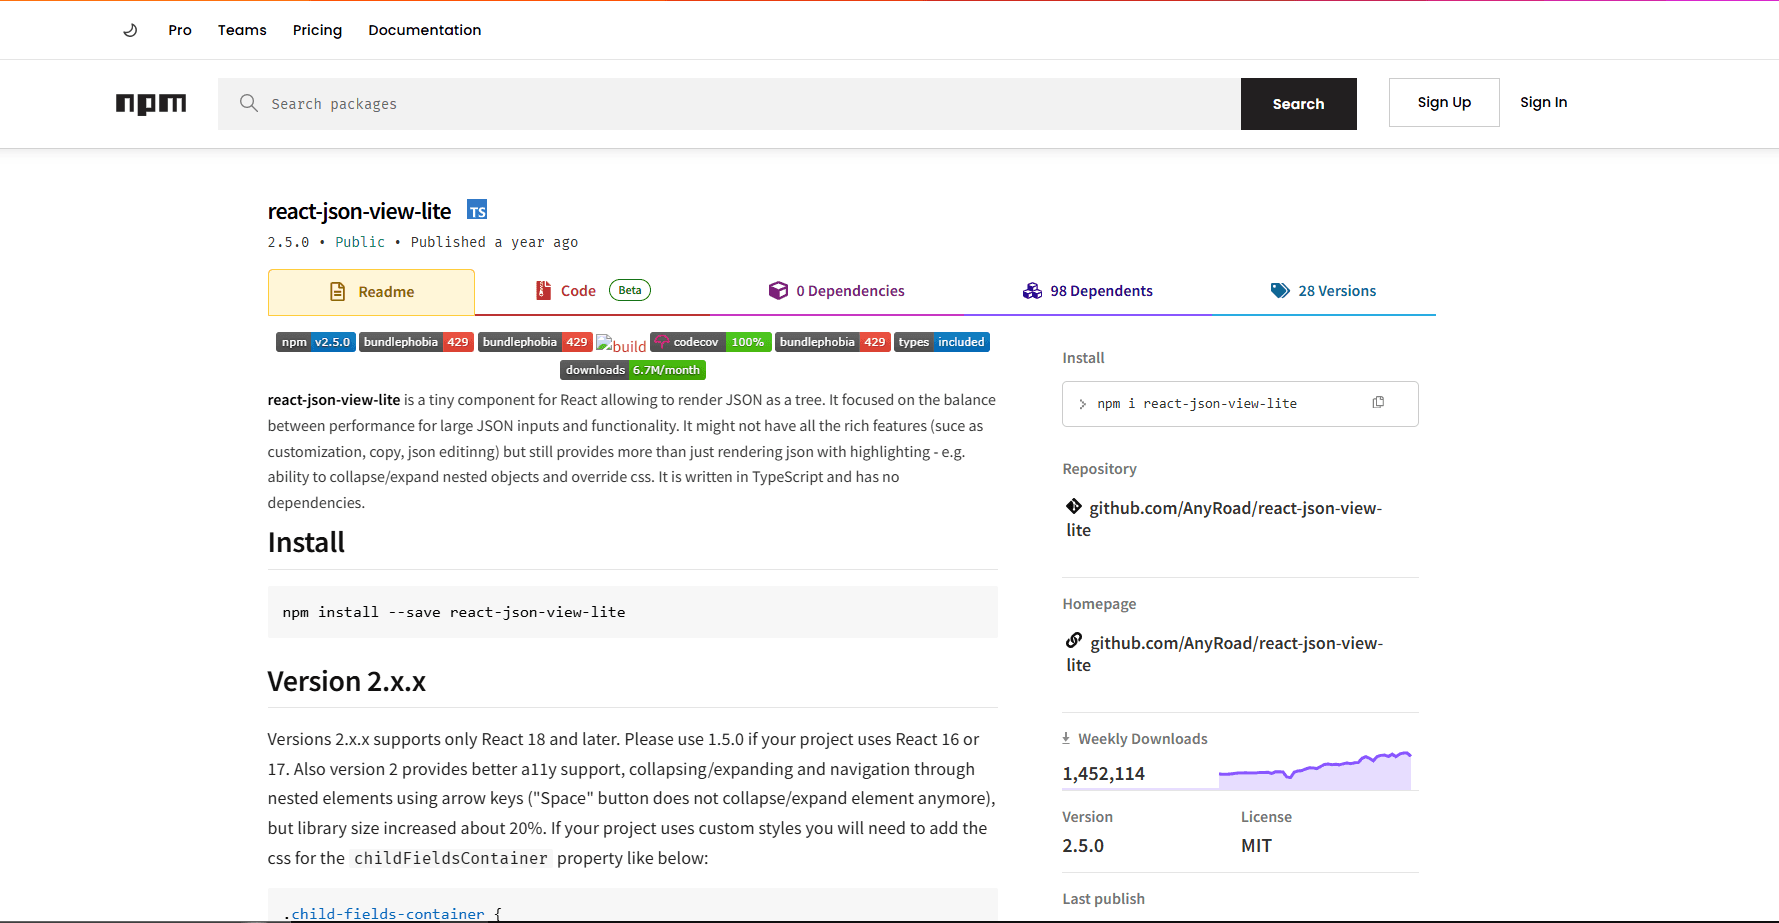Image resolution: width=1779 pixels, height=923 pixels.
Task: Click the react-json-view-lite package title
Action: [359, 211]
